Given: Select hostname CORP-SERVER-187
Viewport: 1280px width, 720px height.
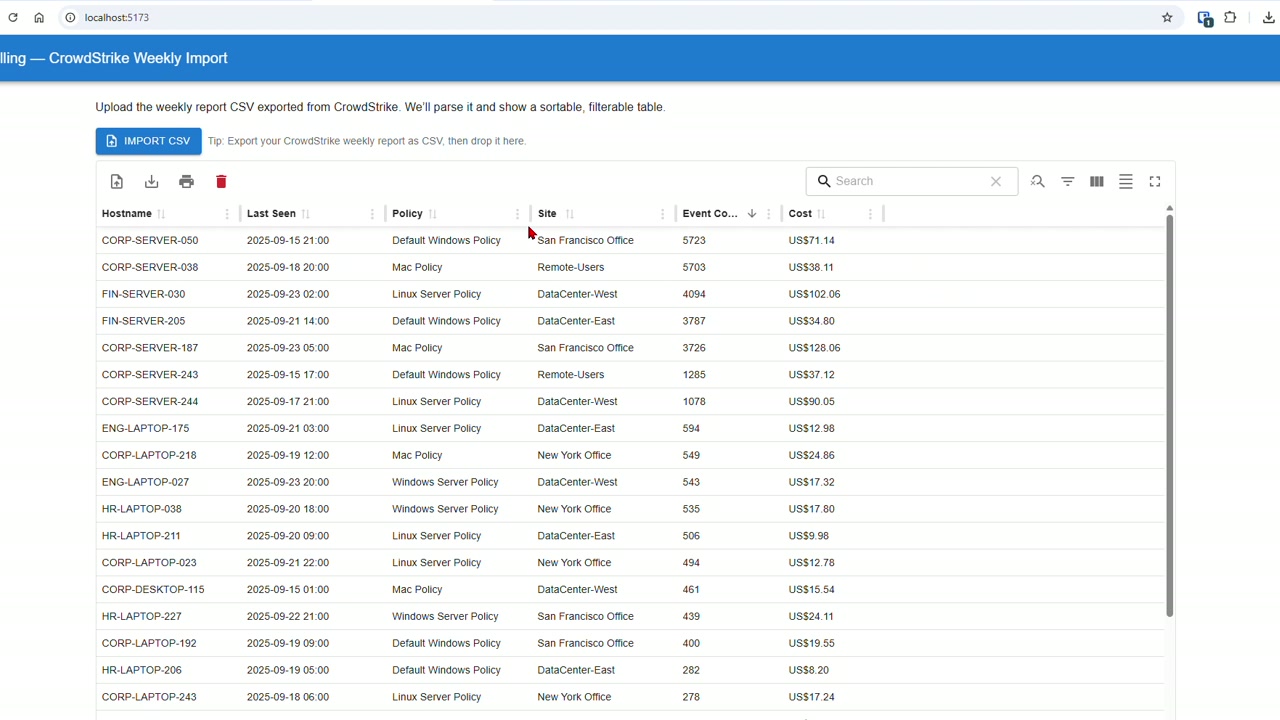Looking at the screenshot, I should coord(150,348).
